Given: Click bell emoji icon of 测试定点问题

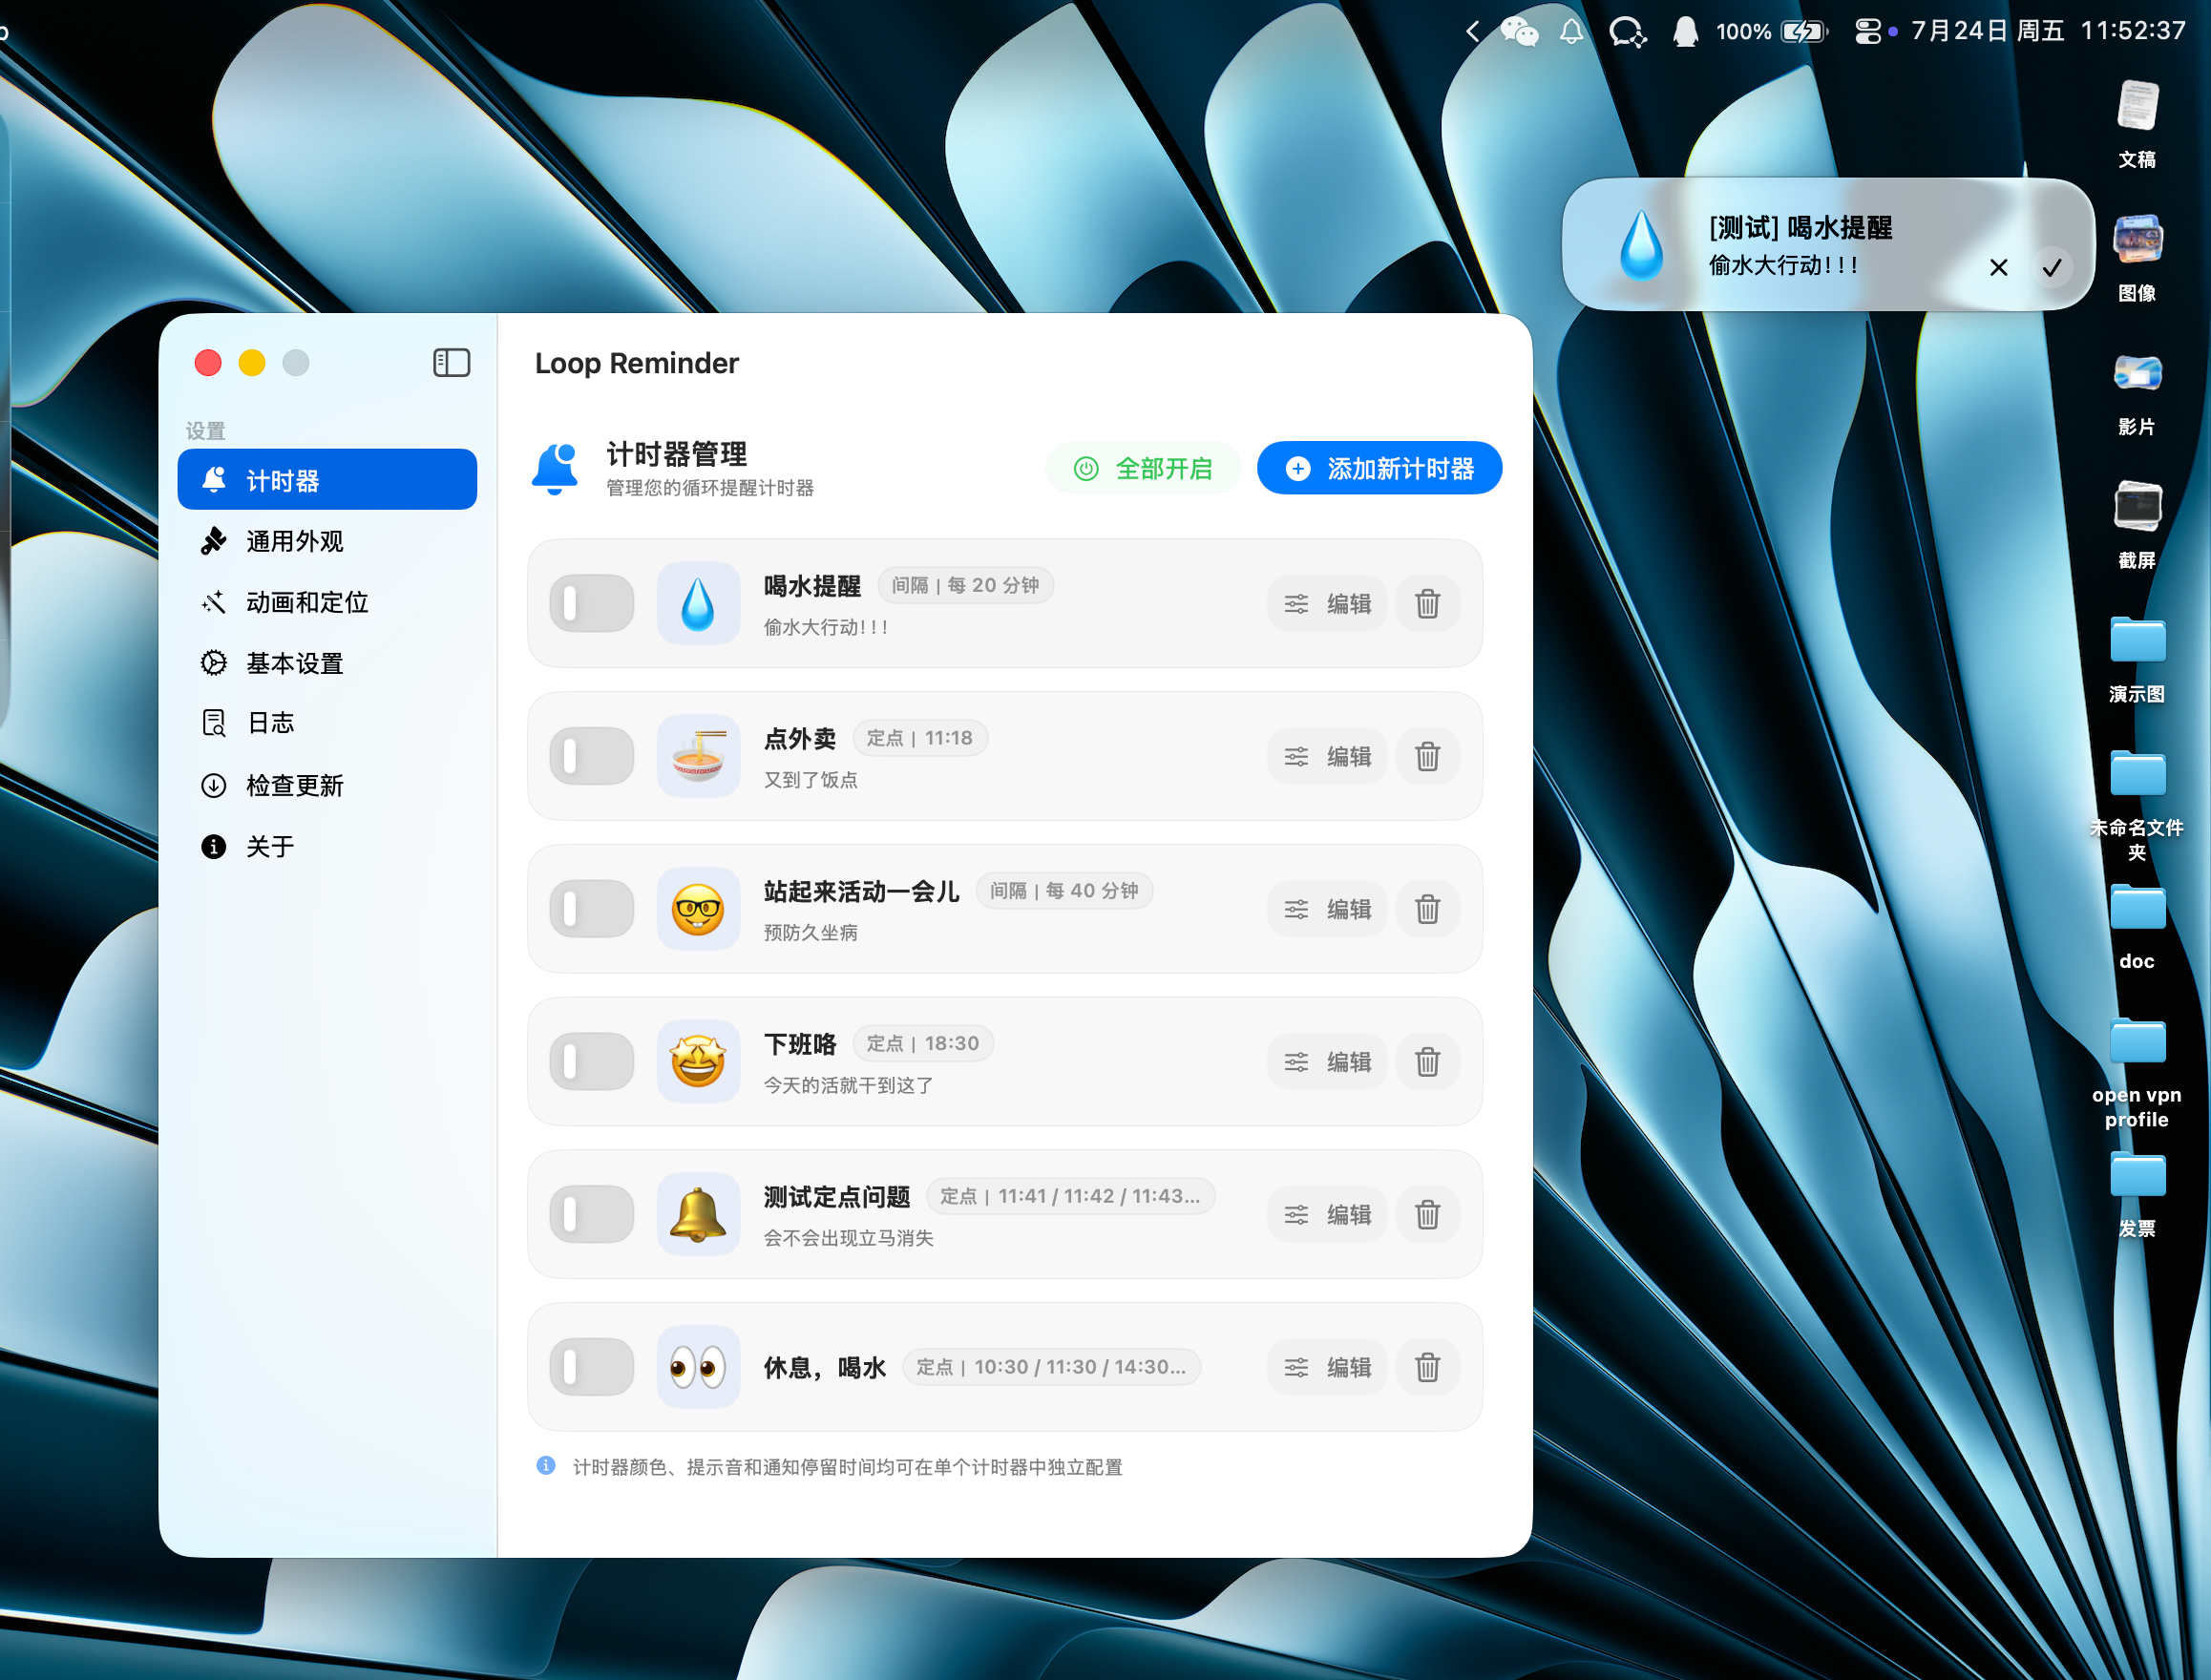Looking at the screenshot, I should point(698,1214).
